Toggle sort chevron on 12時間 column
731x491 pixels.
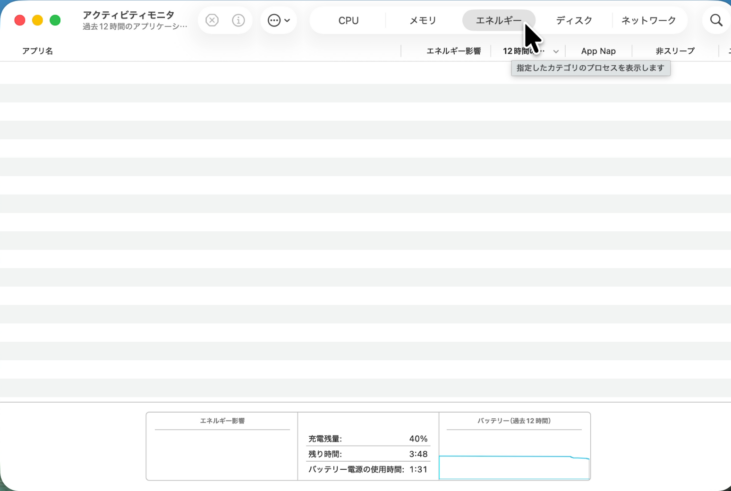click(556, 51)
